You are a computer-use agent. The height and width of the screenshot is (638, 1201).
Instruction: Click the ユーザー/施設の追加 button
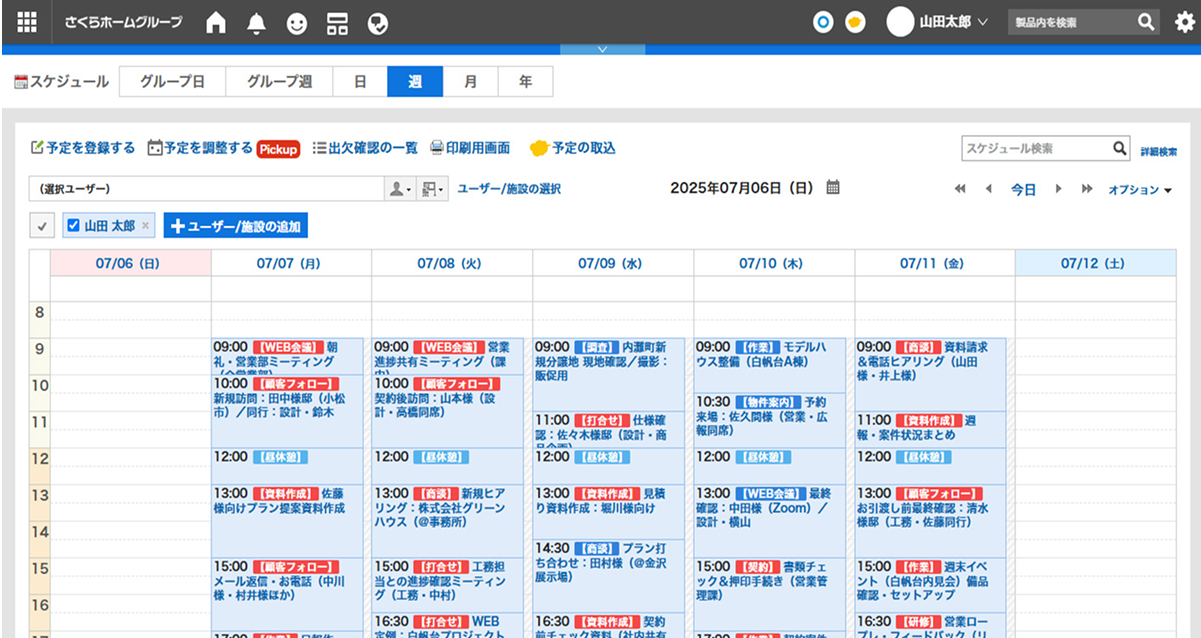236,226
